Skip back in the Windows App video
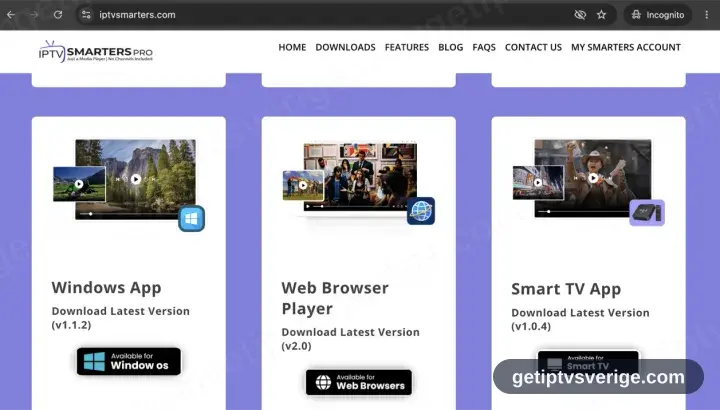This screenshot has width=720, height=410. [118, 180]
